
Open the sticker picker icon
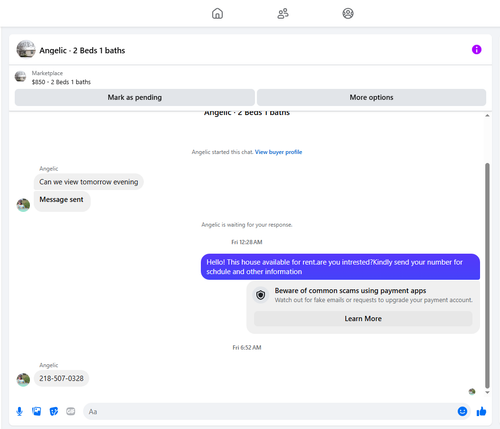[x=54, y=411]
